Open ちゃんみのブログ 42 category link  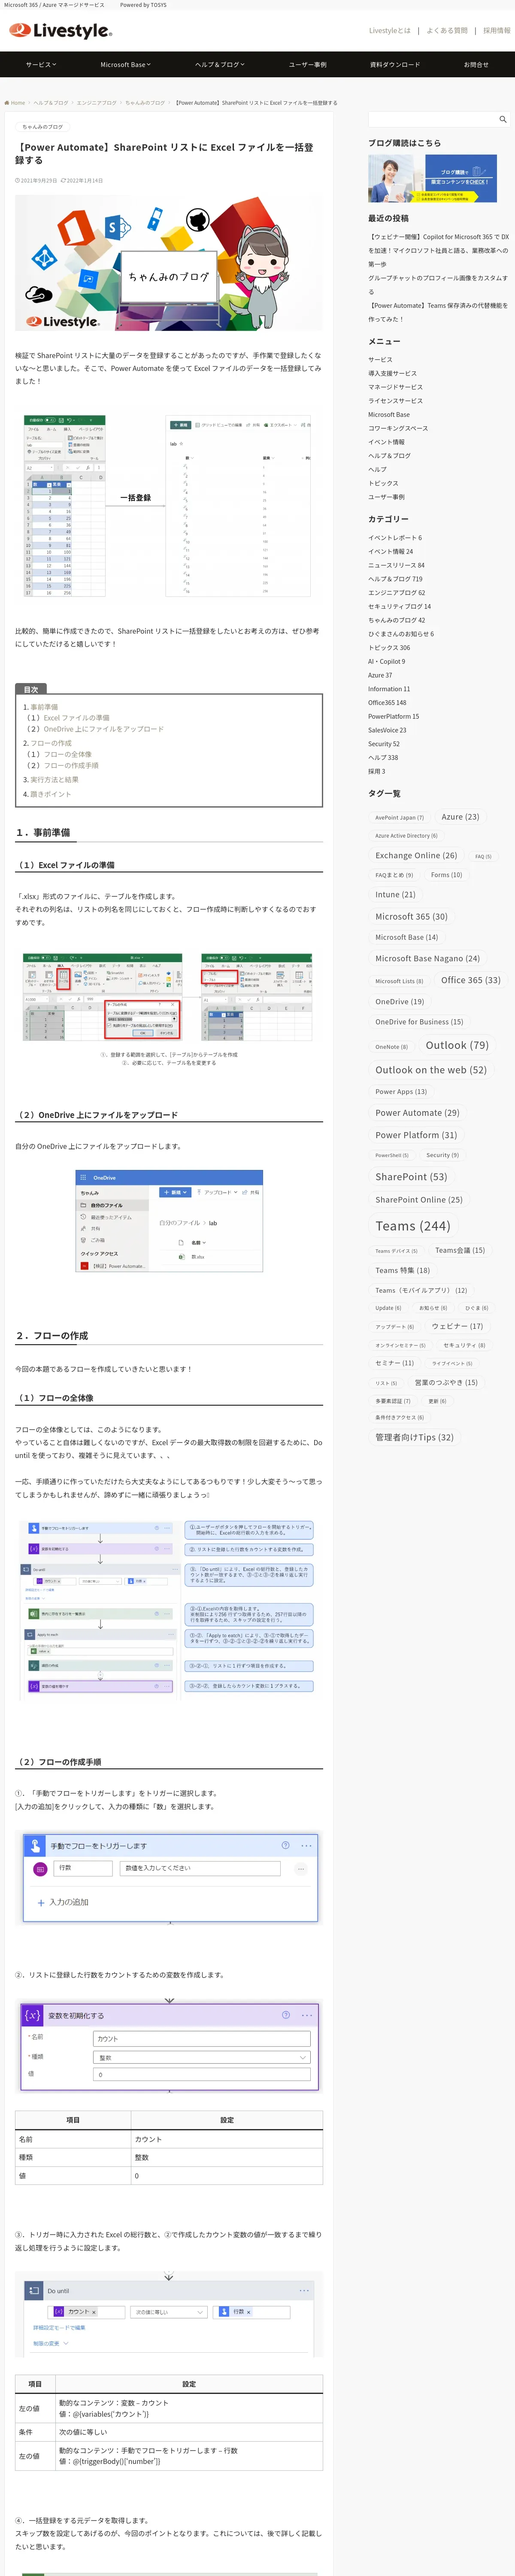click(x=396, y=620)
